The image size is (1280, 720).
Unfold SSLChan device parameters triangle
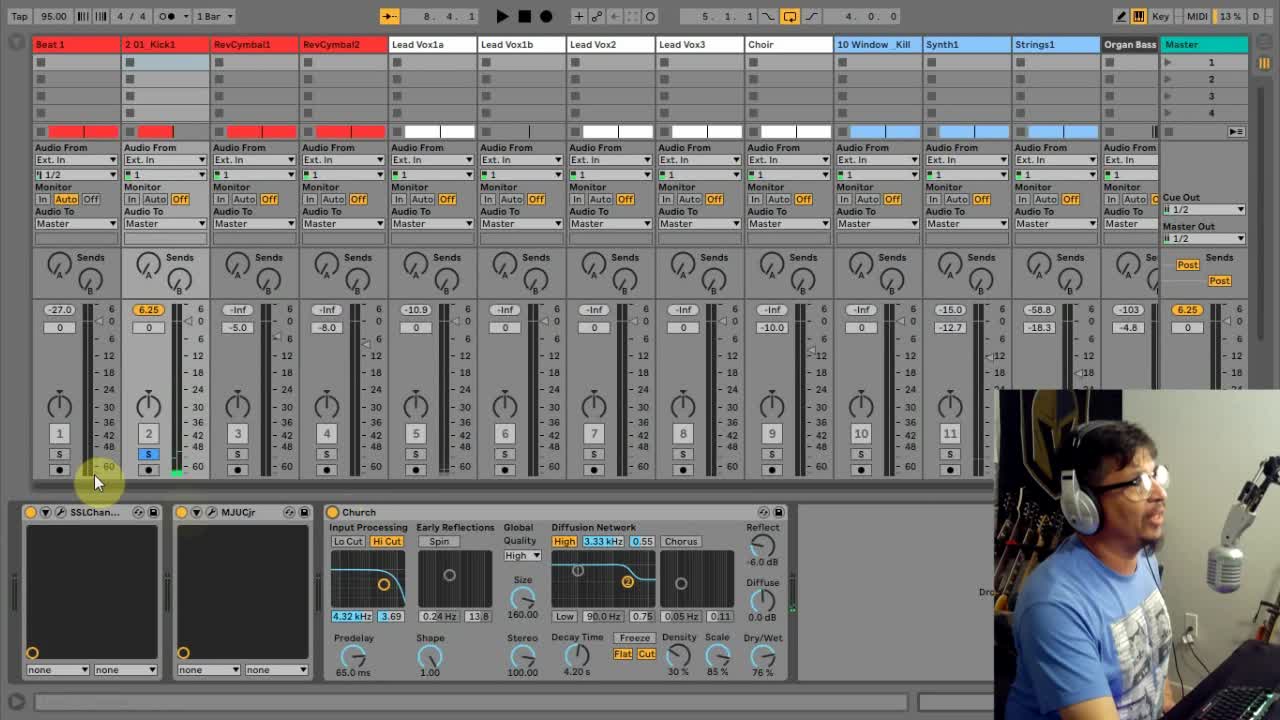point(45,512)
